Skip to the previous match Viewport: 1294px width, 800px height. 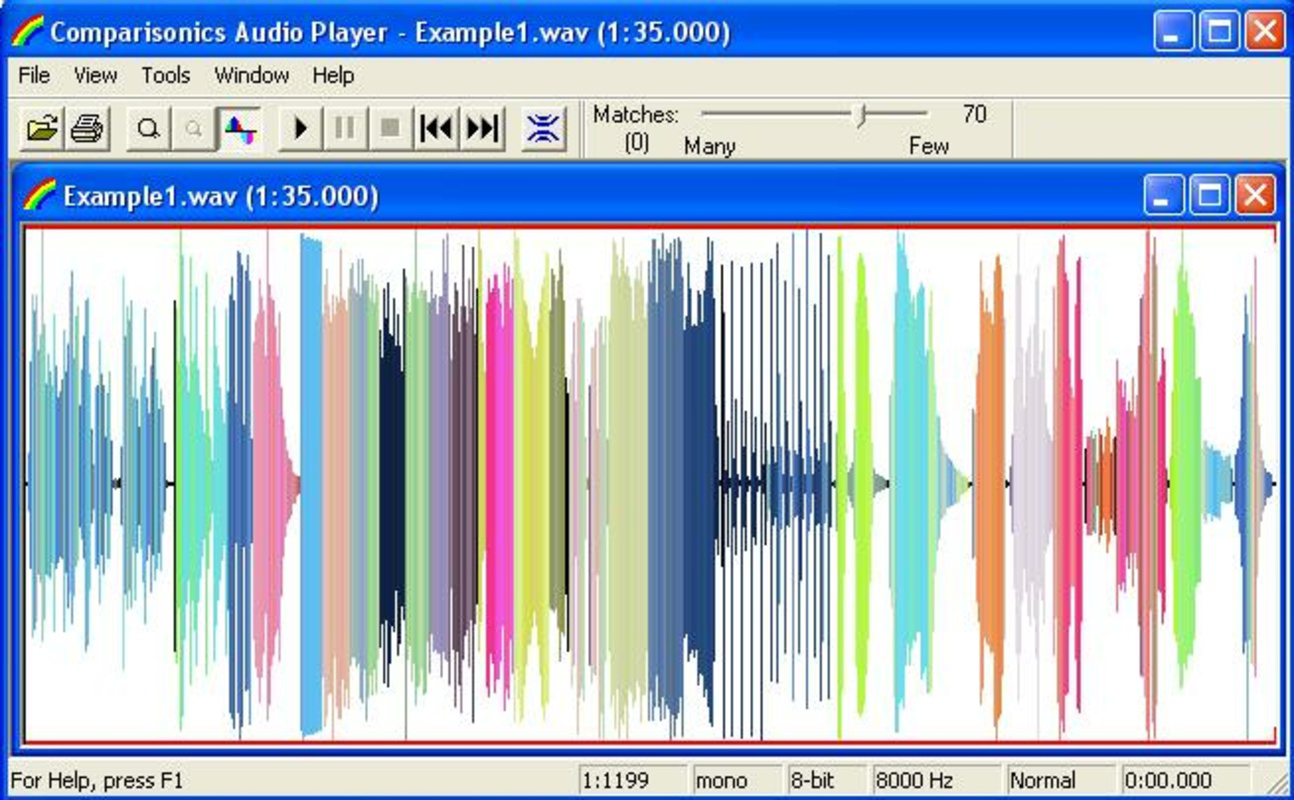436,129
